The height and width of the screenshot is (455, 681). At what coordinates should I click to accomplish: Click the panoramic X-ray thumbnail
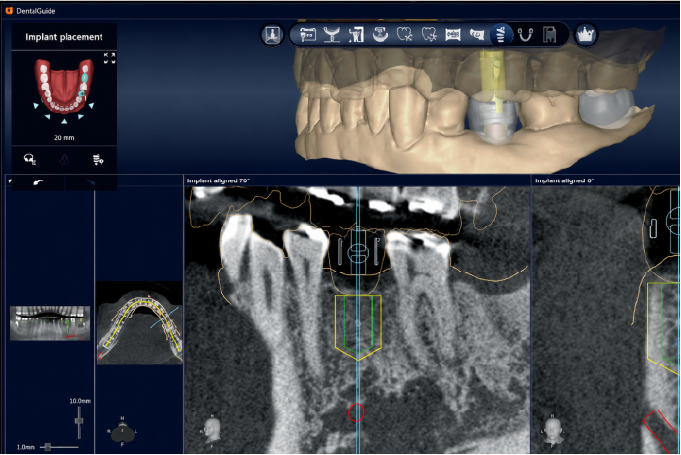(50, 323)
